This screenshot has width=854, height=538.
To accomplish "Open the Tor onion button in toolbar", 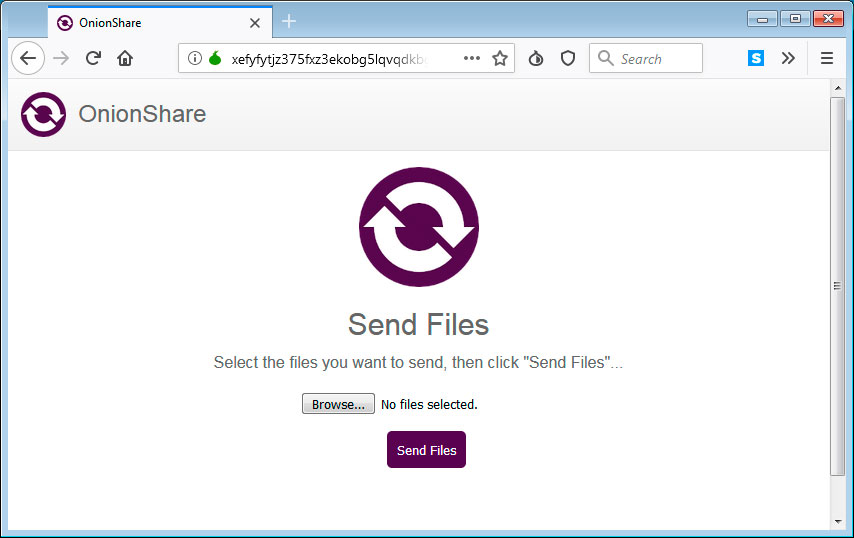I will click(x=536, y=58).
